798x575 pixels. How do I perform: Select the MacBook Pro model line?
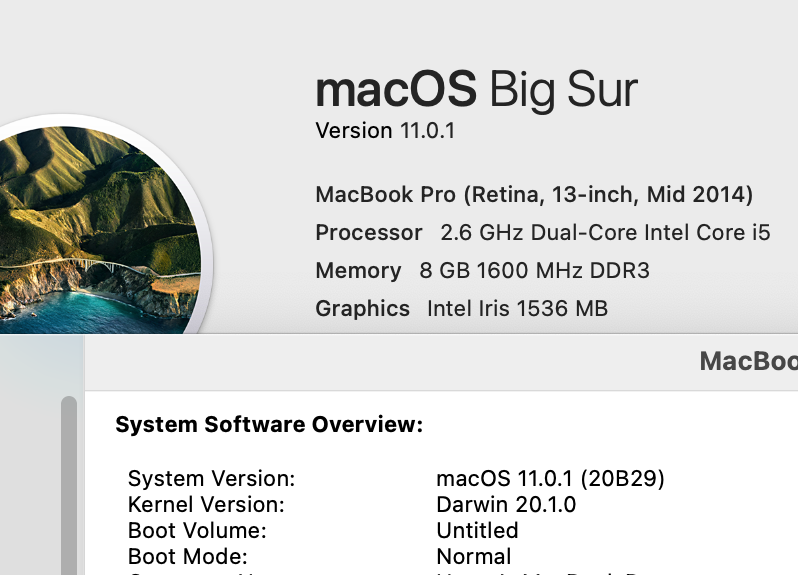click(x=534, y=194)
